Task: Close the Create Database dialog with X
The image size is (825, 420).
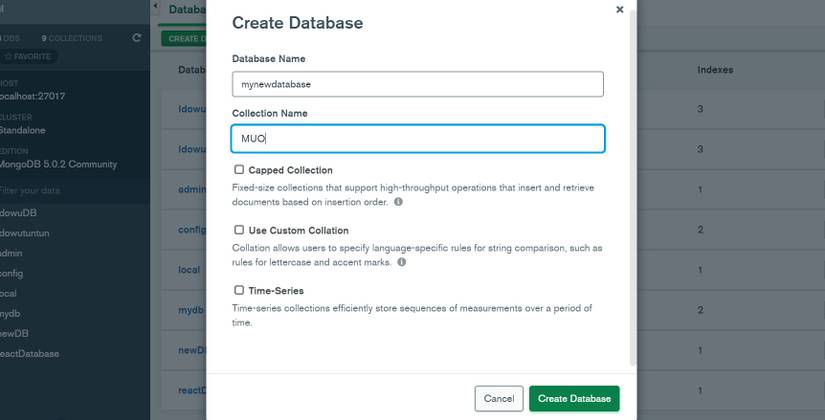Action: click(619, 10)
